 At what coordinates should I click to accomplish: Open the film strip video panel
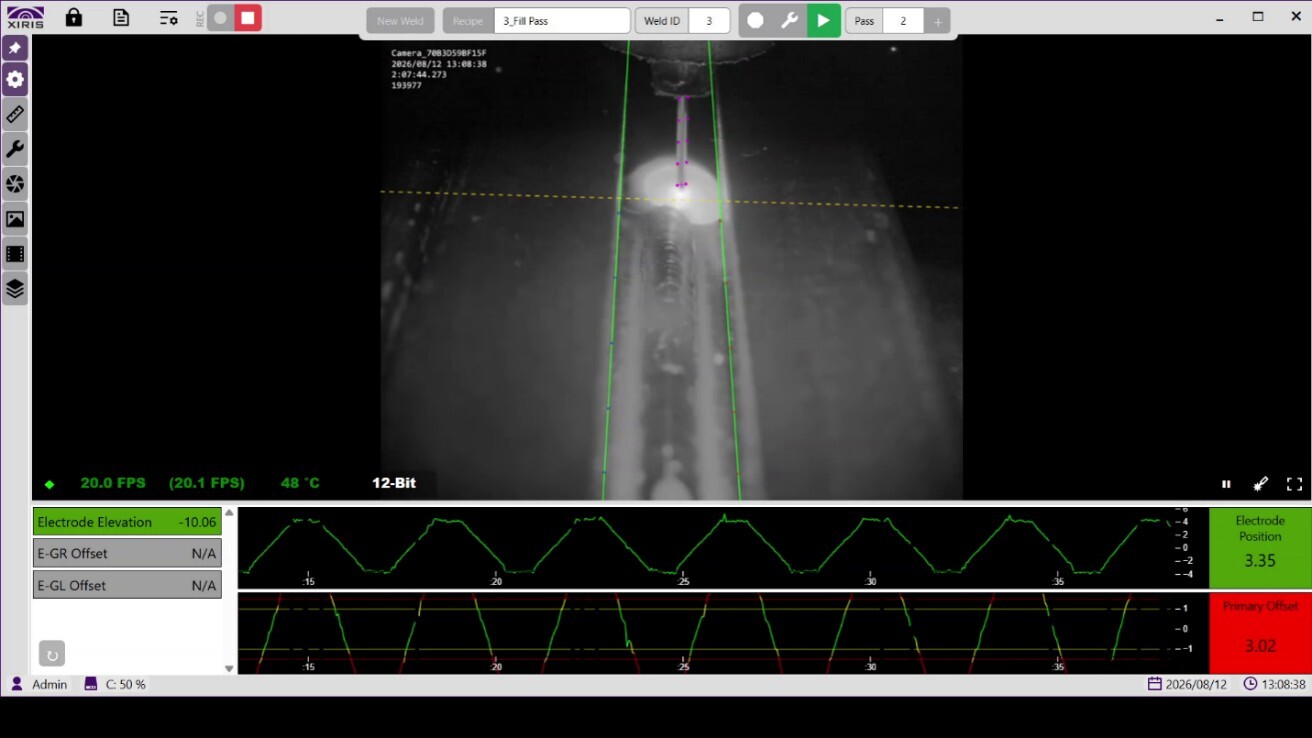[x=15, y=254]
